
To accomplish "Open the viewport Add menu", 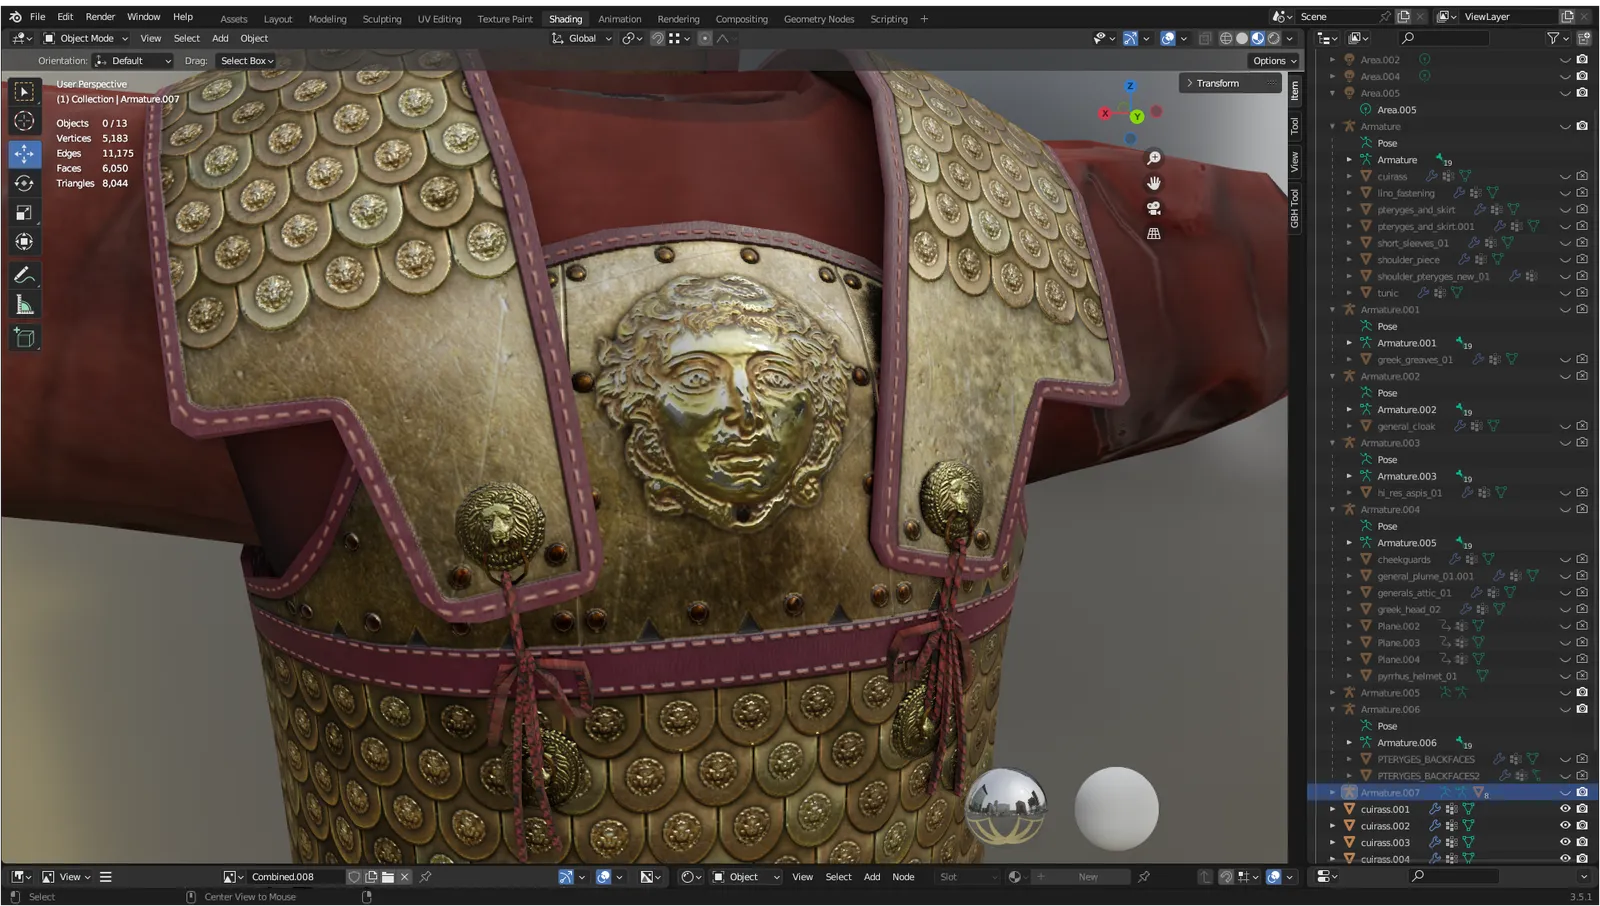I will [220, 38].
